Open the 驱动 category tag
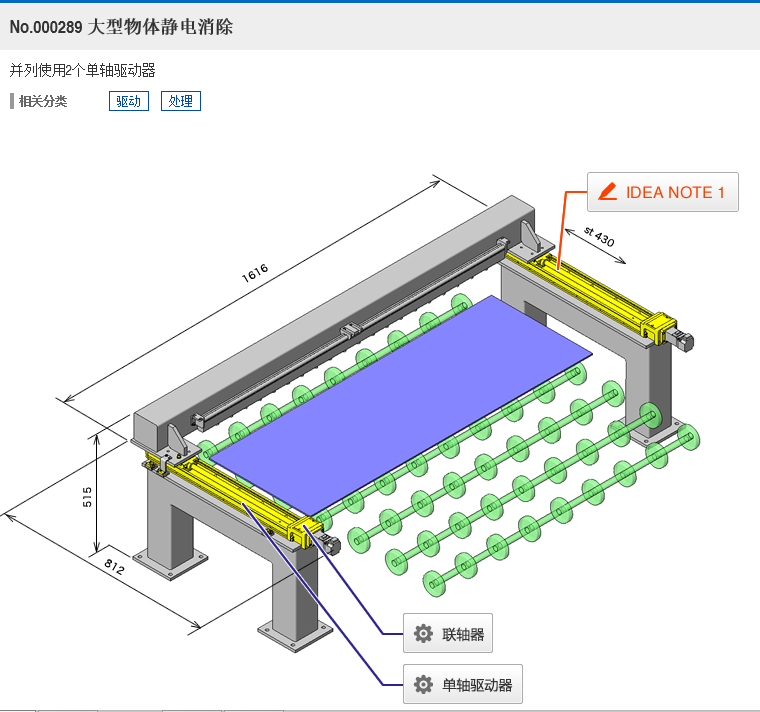 (x=128, y=101)
